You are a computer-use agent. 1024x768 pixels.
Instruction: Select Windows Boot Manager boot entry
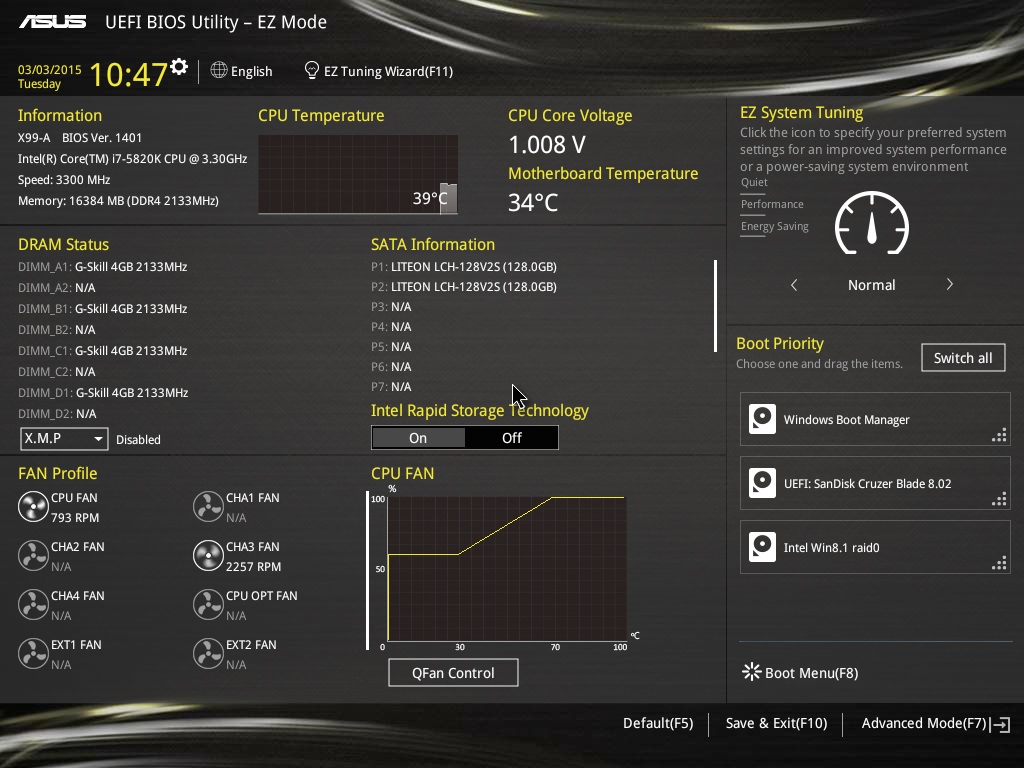click(875, 419)
